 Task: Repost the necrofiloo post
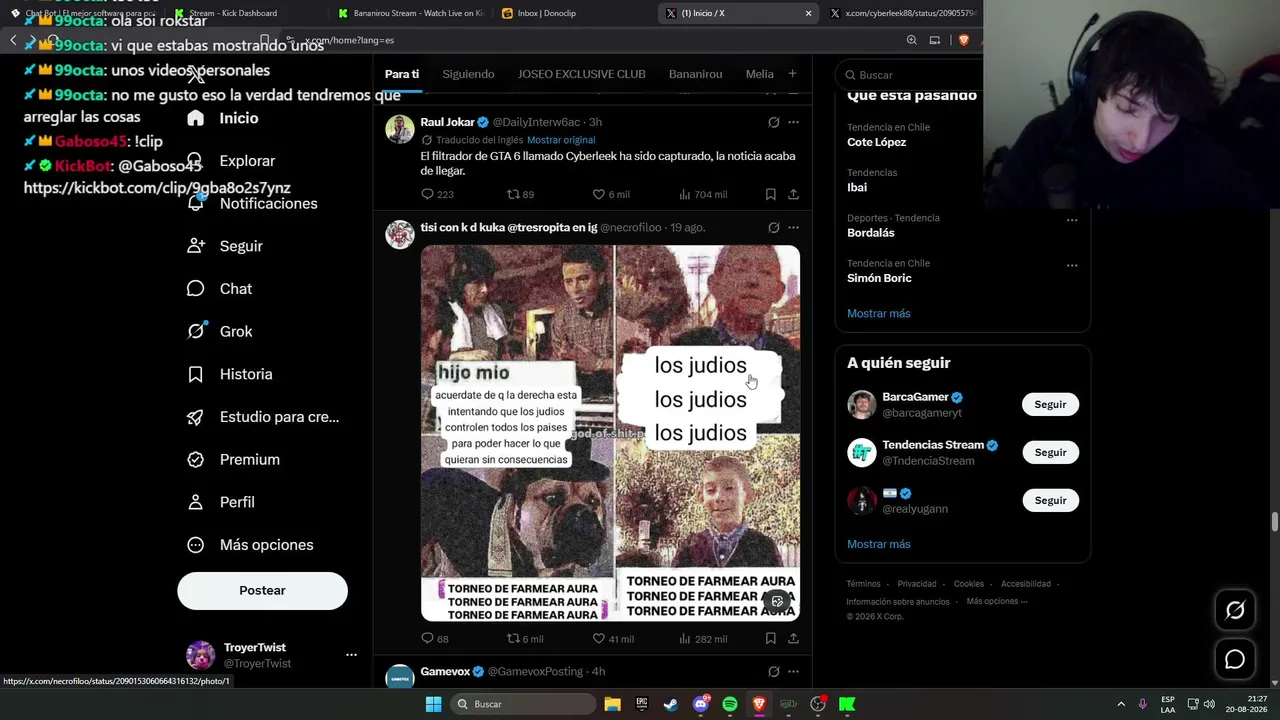tap(513, 638)
